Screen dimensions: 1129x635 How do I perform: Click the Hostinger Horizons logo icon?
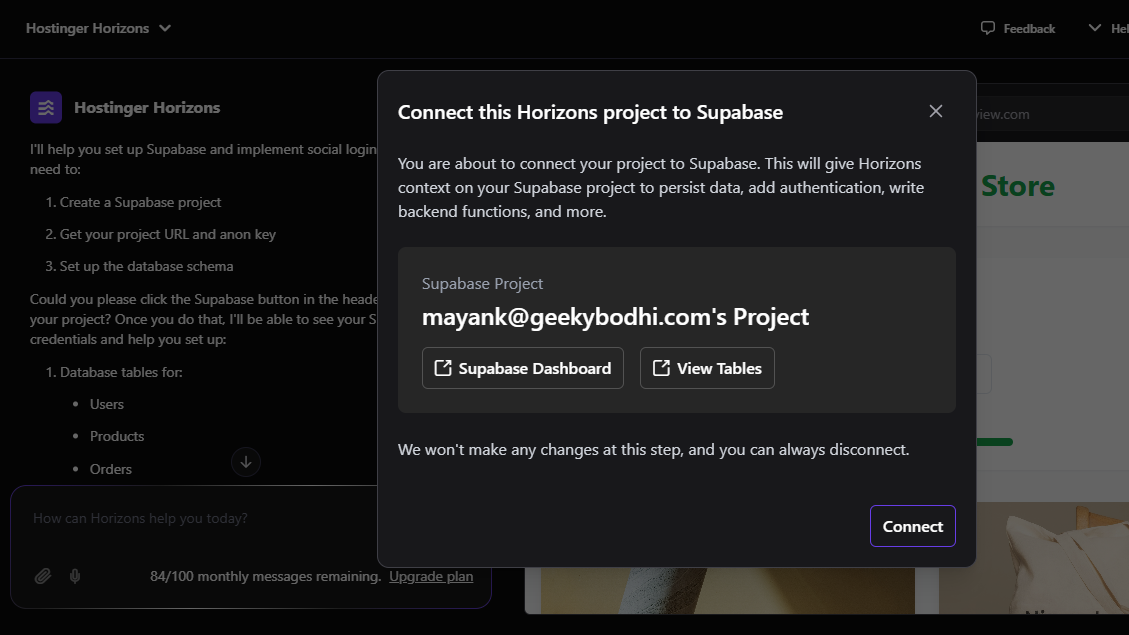(x=45, y=107)
